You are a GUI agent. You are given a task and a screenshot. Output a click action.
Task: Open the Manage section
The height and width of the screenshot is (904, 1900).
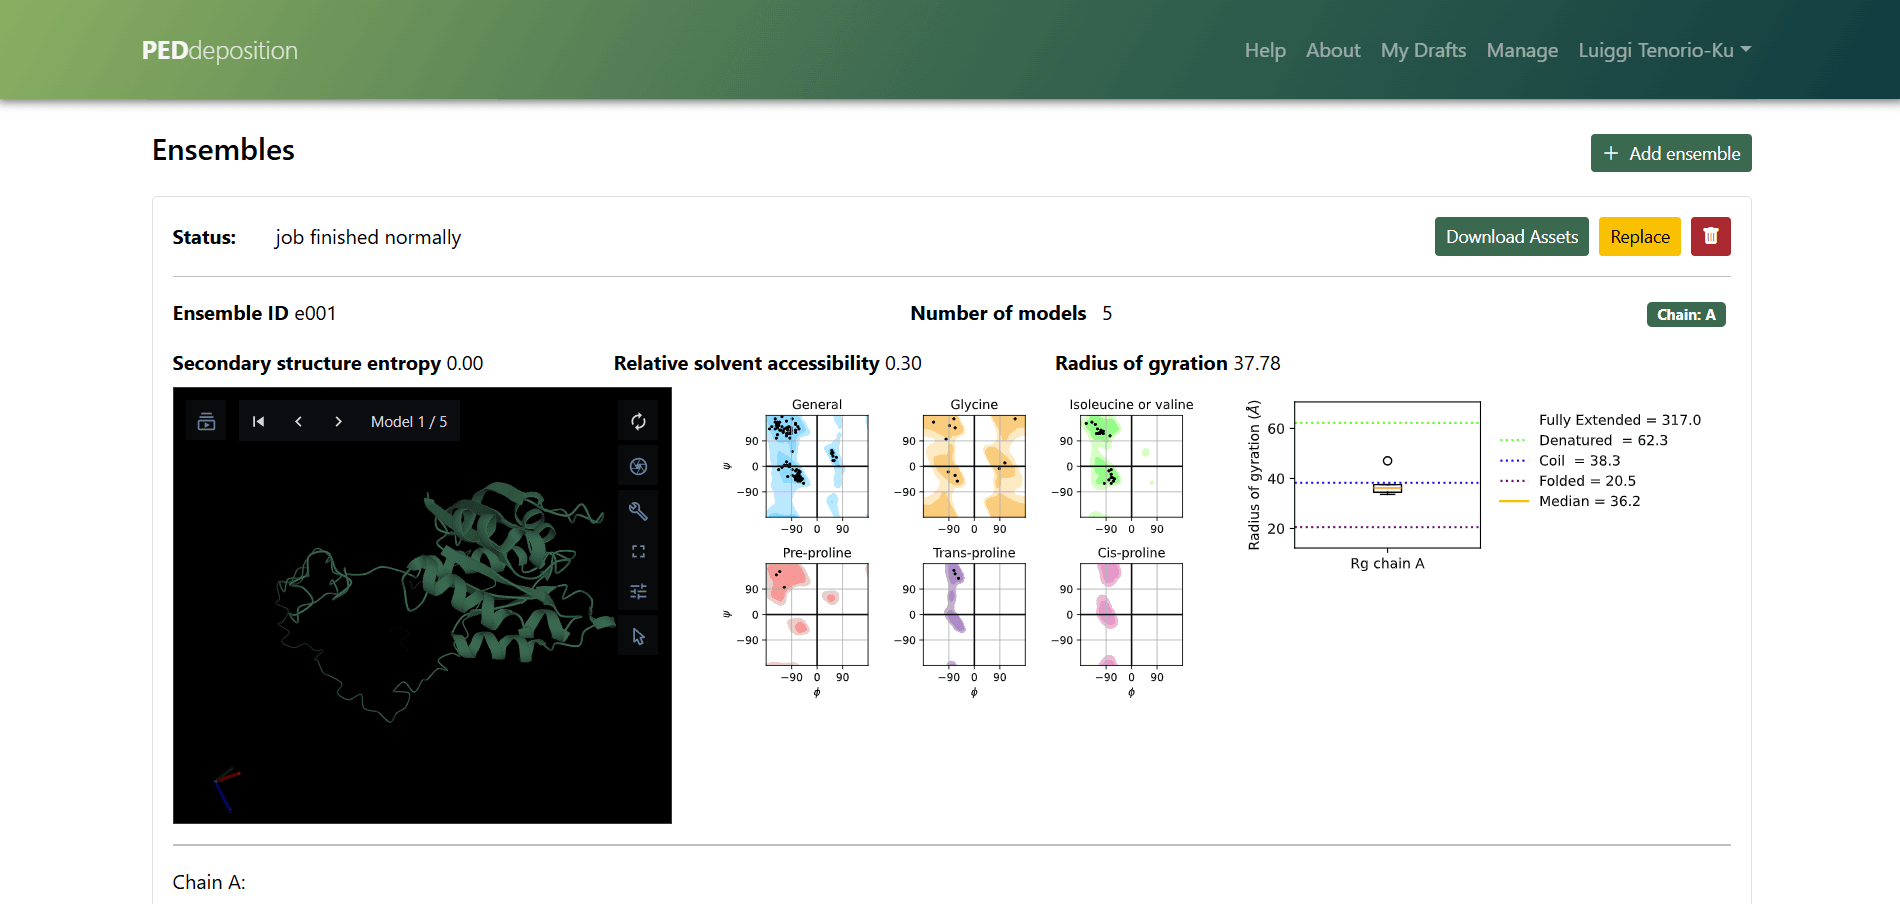coord(1521,49)
